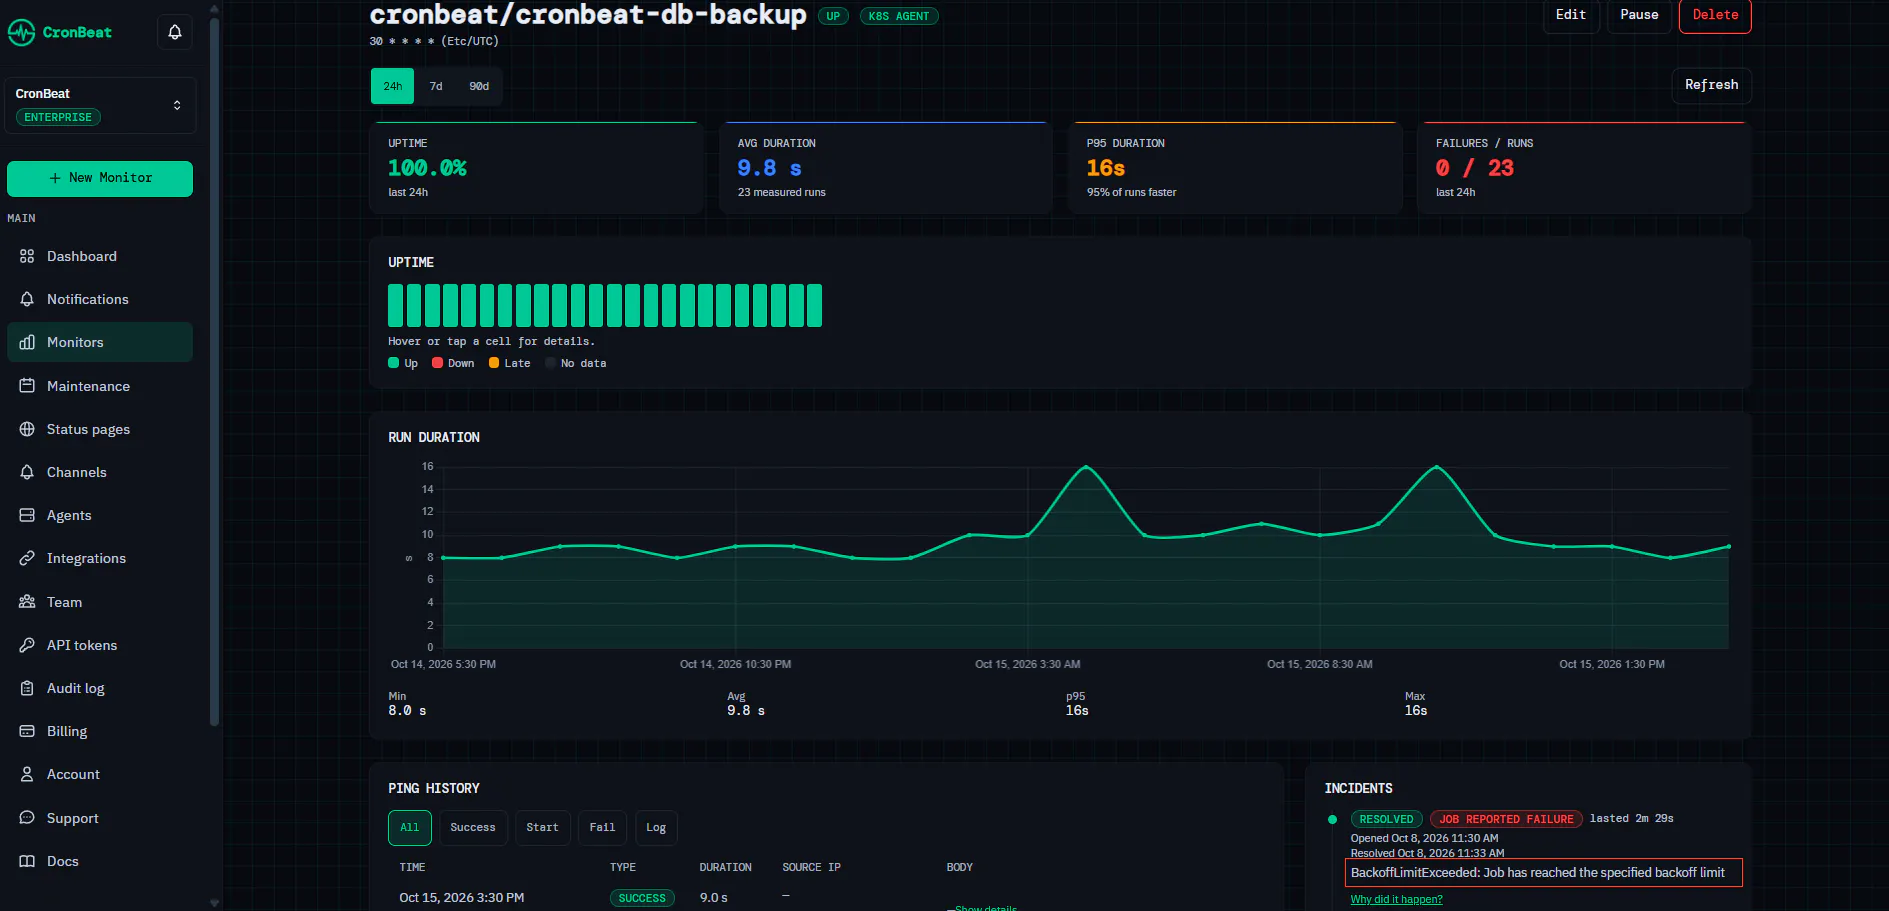This screenshot has height=911, width=1889.
Task: Click the Integrations link icon
Action: point(27,558)
